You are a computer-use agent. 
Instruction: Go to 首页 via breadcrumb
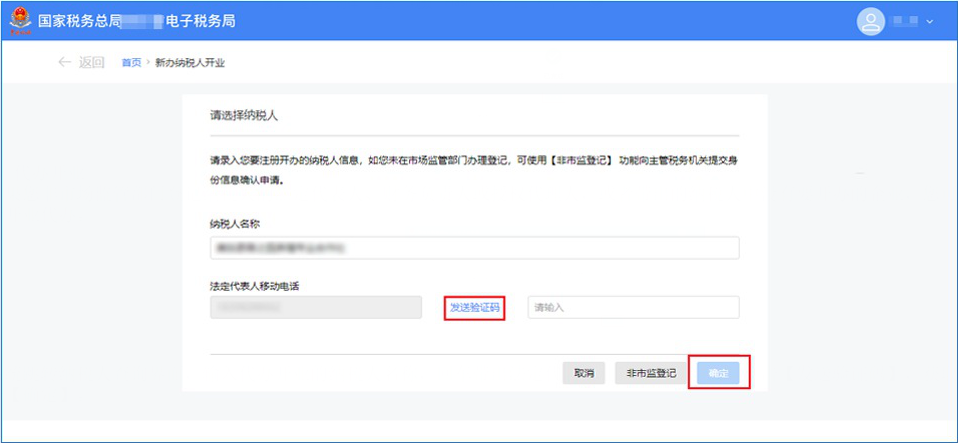point(131,63)
